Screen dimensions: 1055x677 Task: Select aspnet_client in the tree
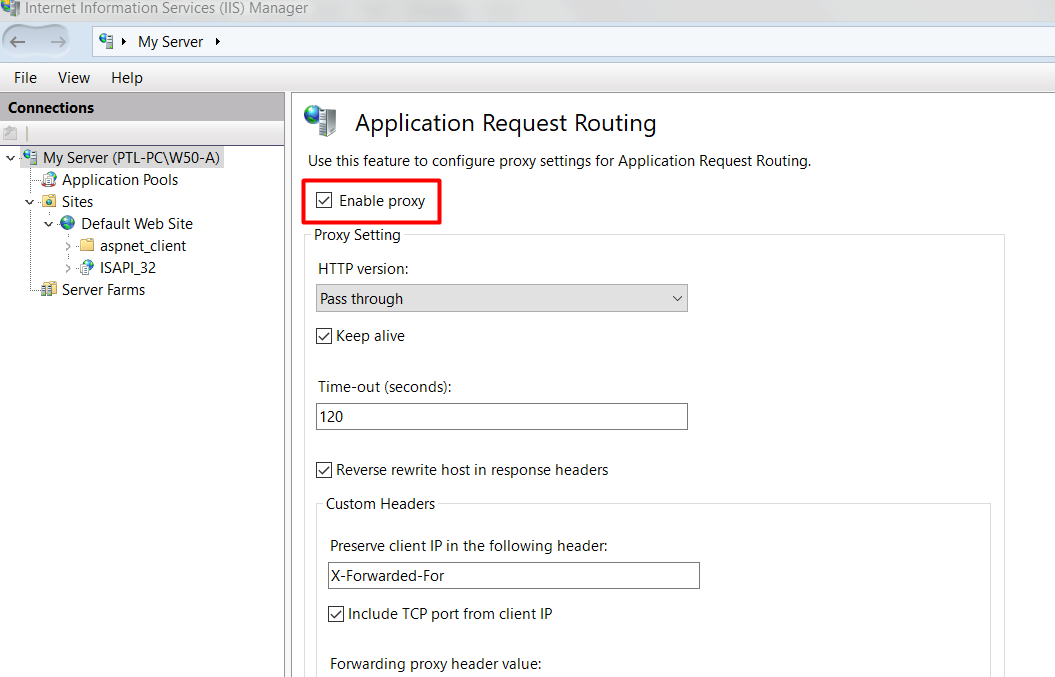point(143,246)
